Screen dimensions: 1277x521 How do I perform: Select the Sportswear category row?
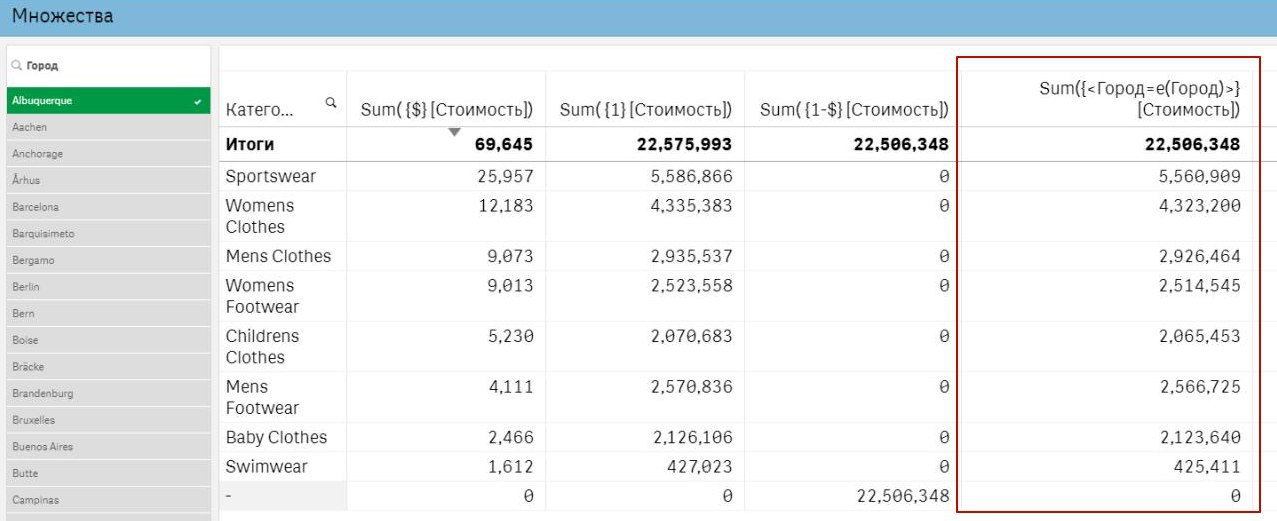271,177
